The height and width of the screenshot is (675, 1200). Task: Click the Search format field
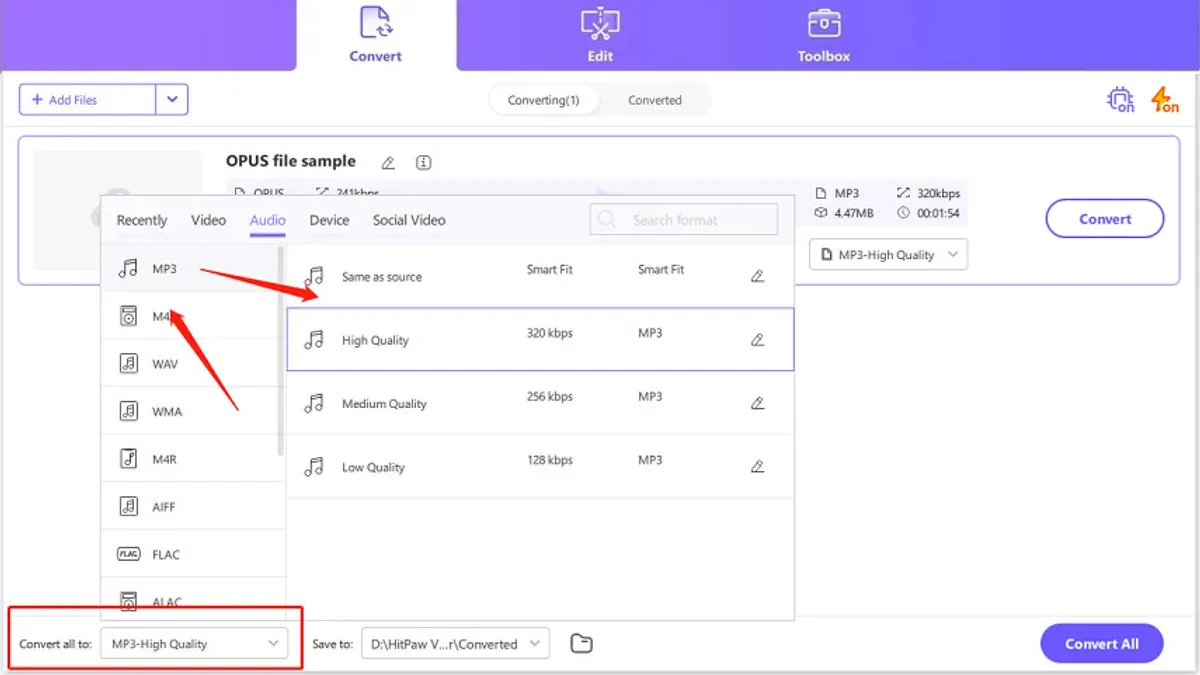tap(684, 220)
